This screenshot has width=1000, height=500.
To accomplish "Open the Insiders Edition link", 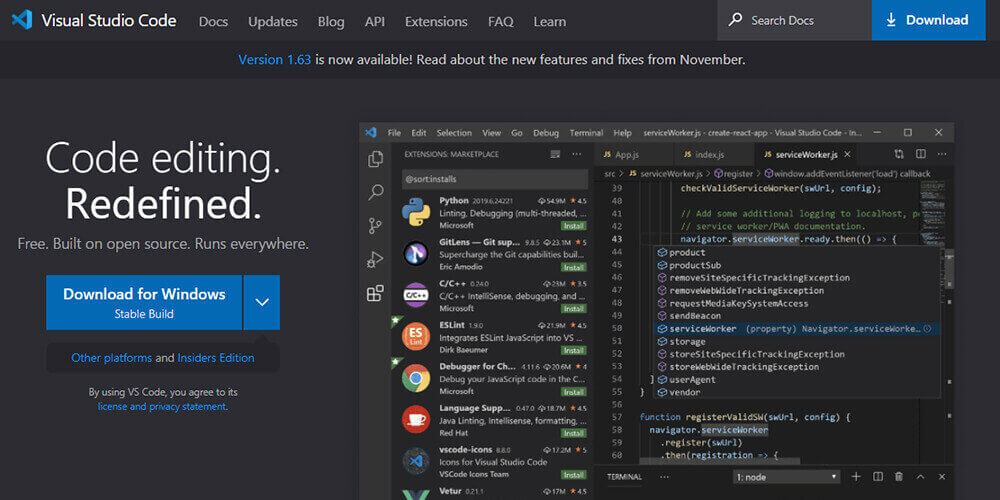I will [216, 358].
